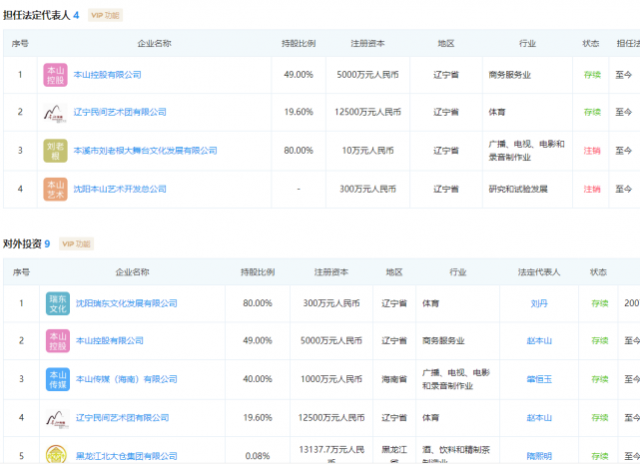The width and height of the screenshot is (640, 464).
Task: Click the 对外投资 section heading
Action: [22, 244]
